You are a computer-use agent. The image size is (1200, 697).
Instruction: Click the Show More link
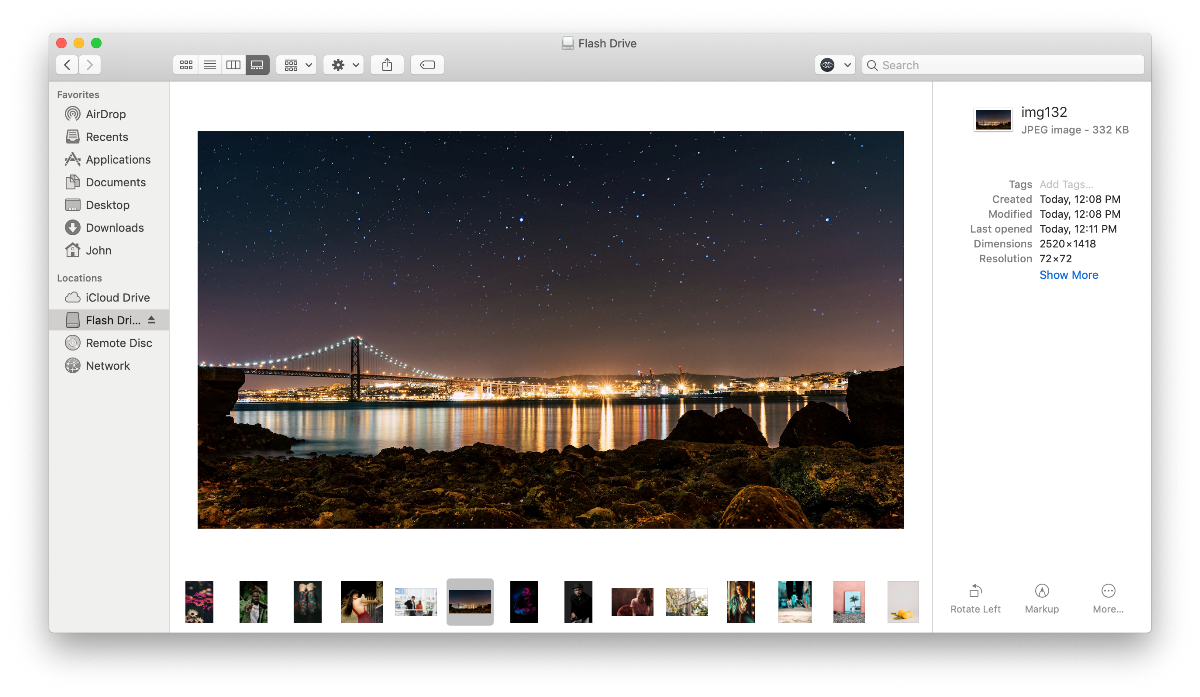click(x=1069, y=275)
